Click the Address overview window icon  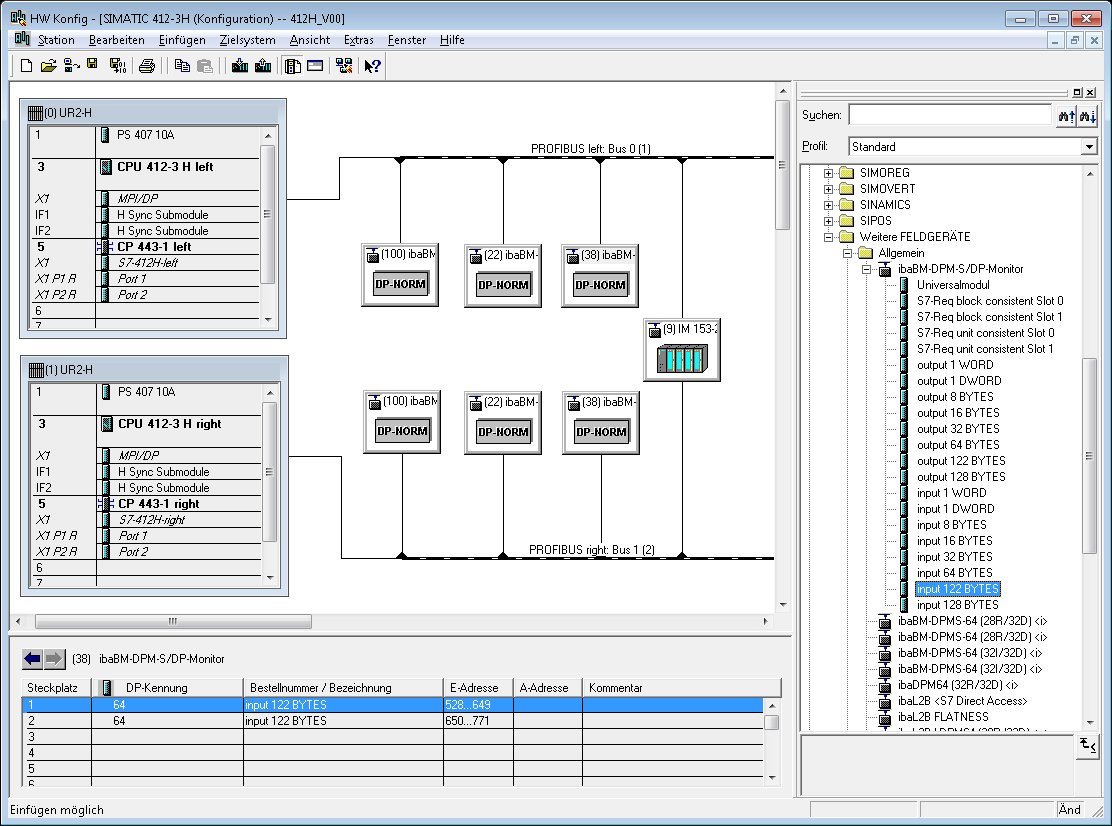(x=315, y=66)
